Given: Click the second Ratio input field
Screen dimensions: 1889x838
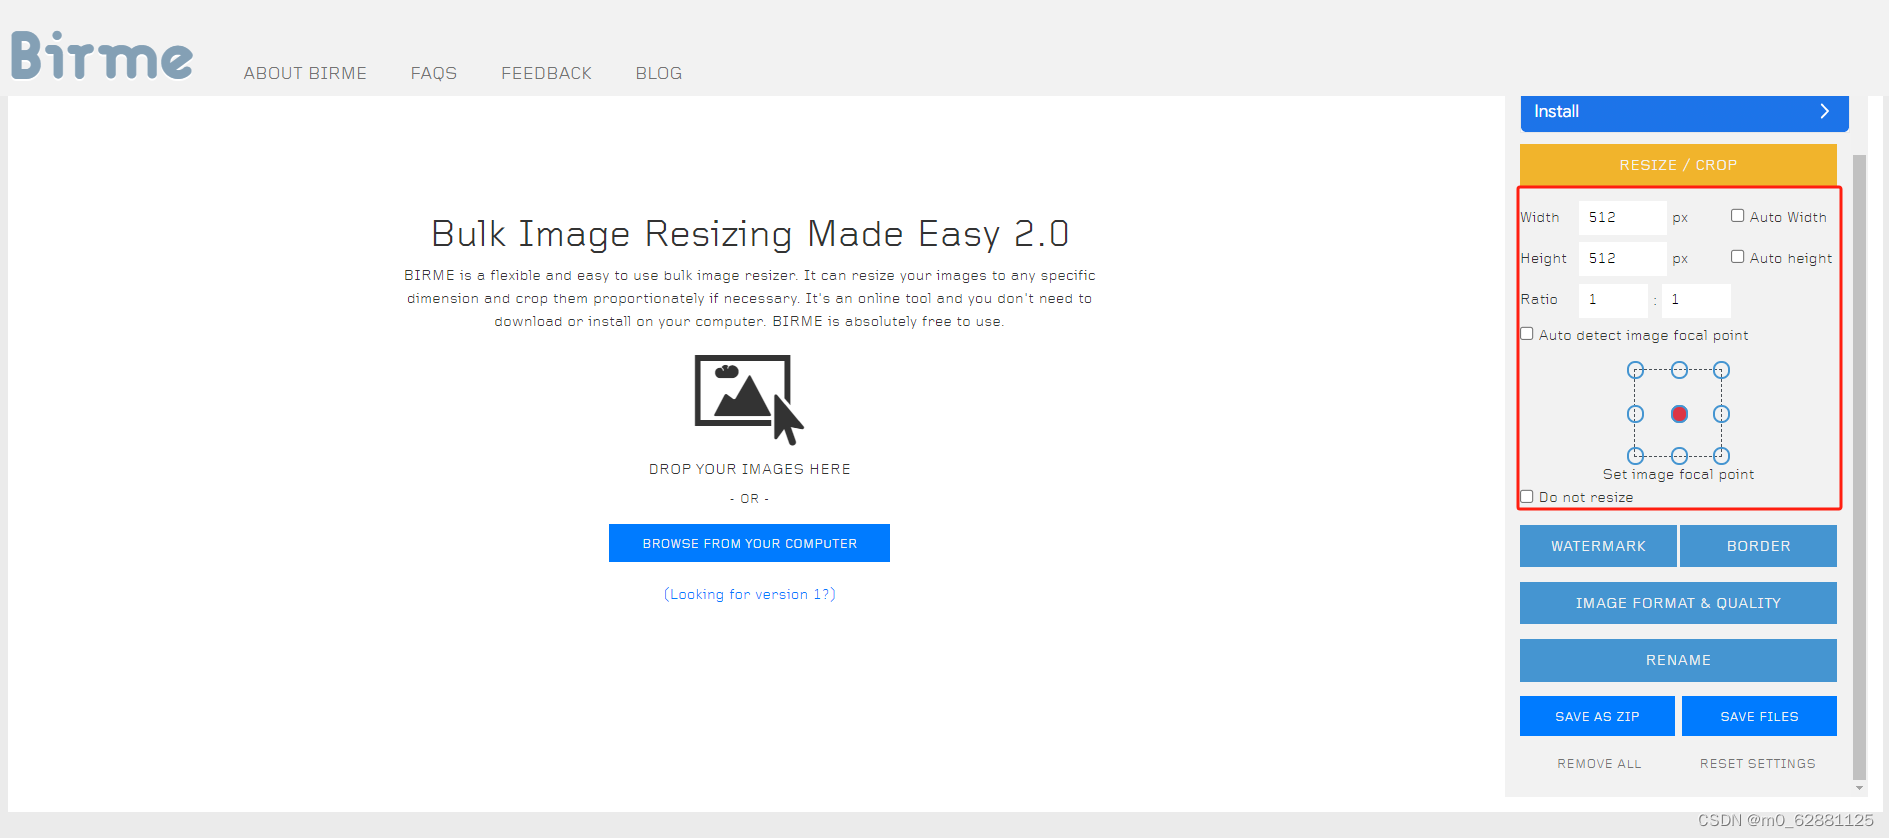Looking at the screenshot, I should 1696,300.
